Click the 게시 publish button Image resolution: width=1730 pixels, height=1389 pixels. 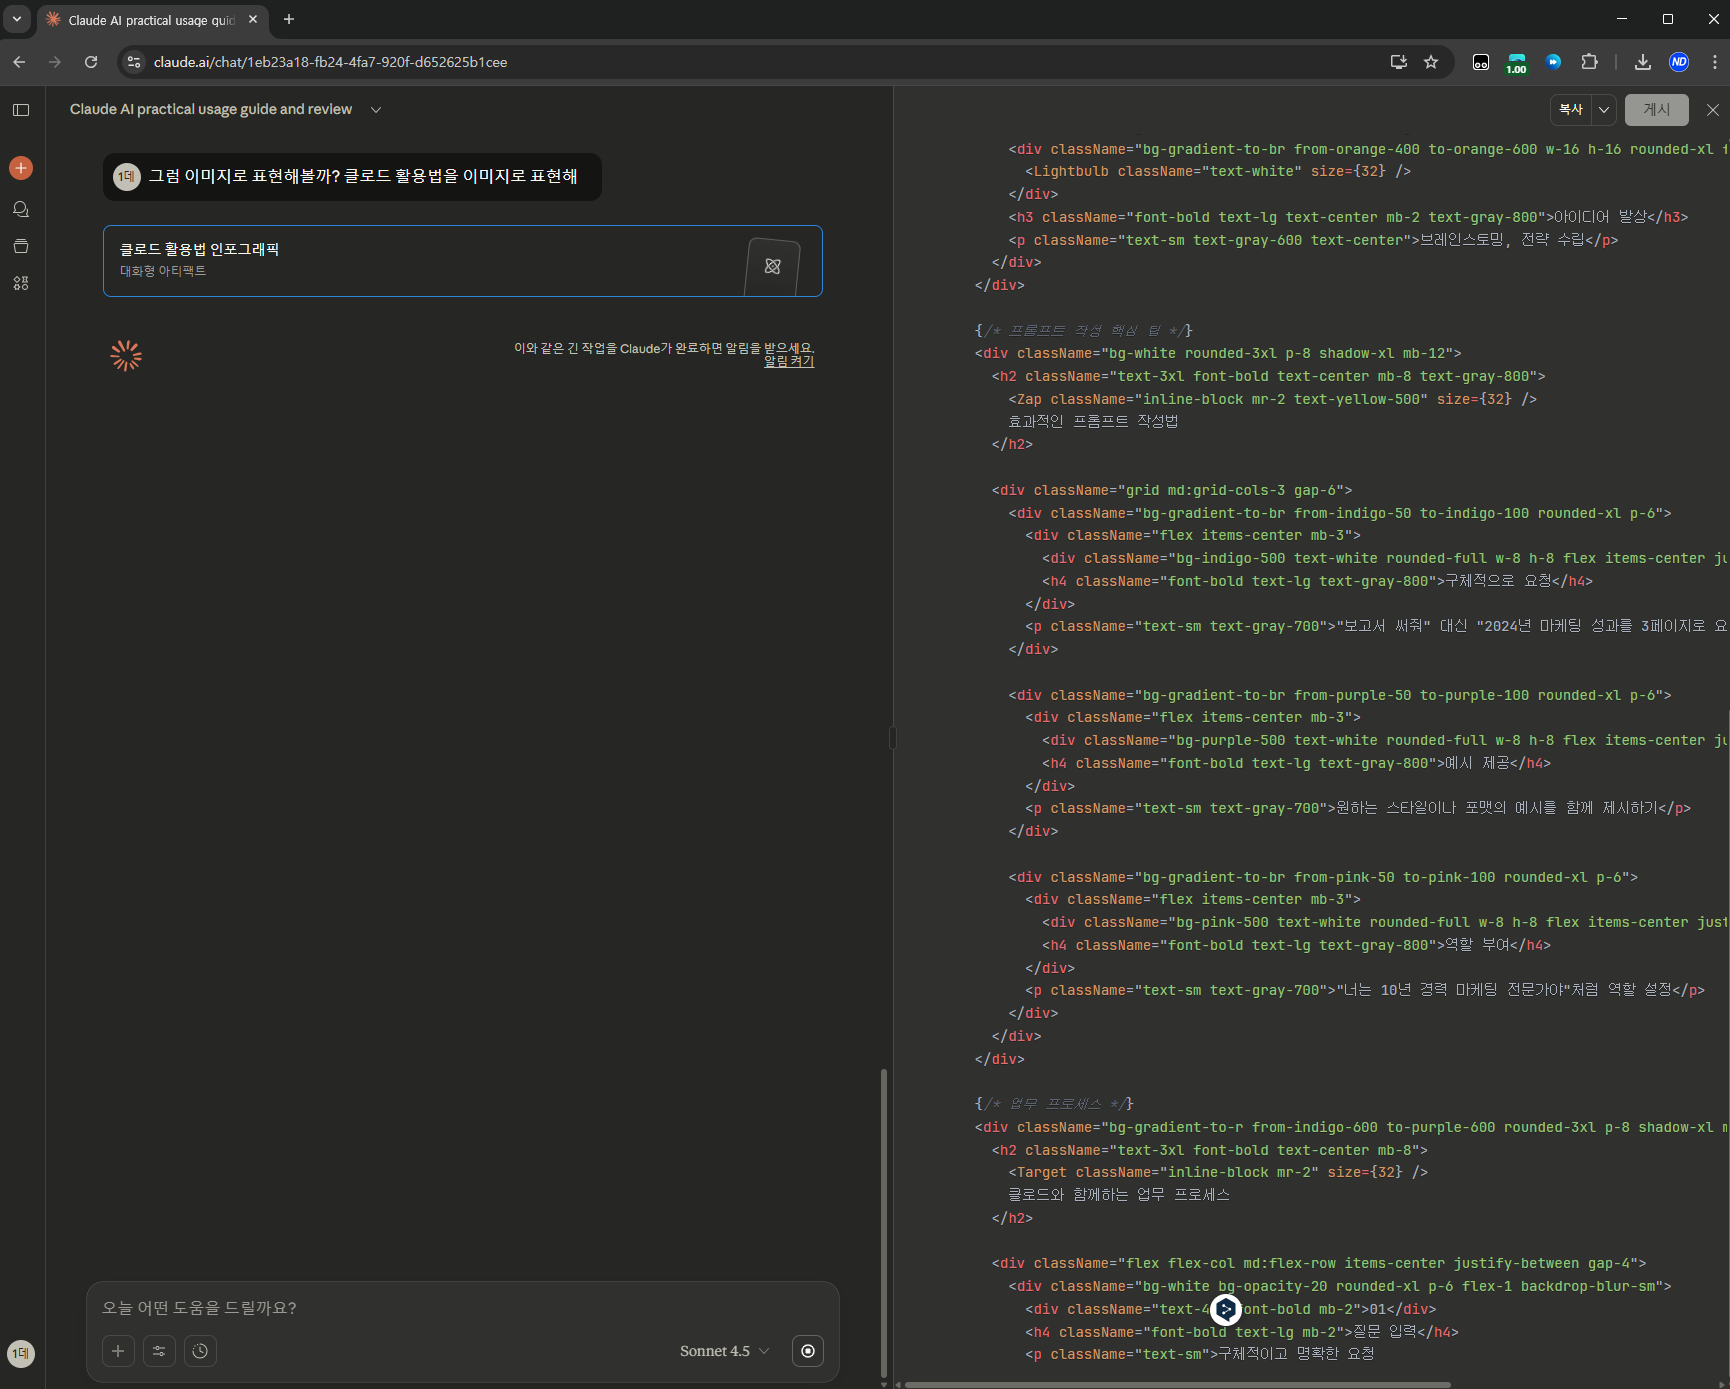click(x=1656, y=110)
